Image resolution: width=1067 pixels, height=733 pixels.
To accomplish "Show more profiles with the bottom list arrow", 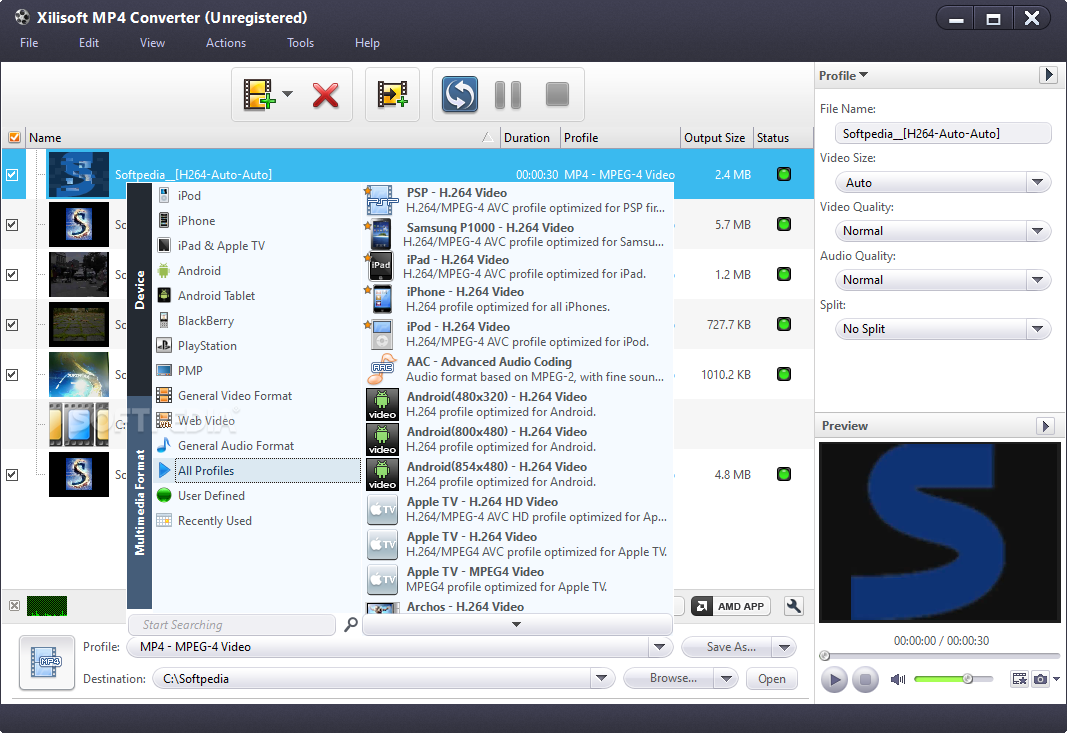I will point(517,624).
